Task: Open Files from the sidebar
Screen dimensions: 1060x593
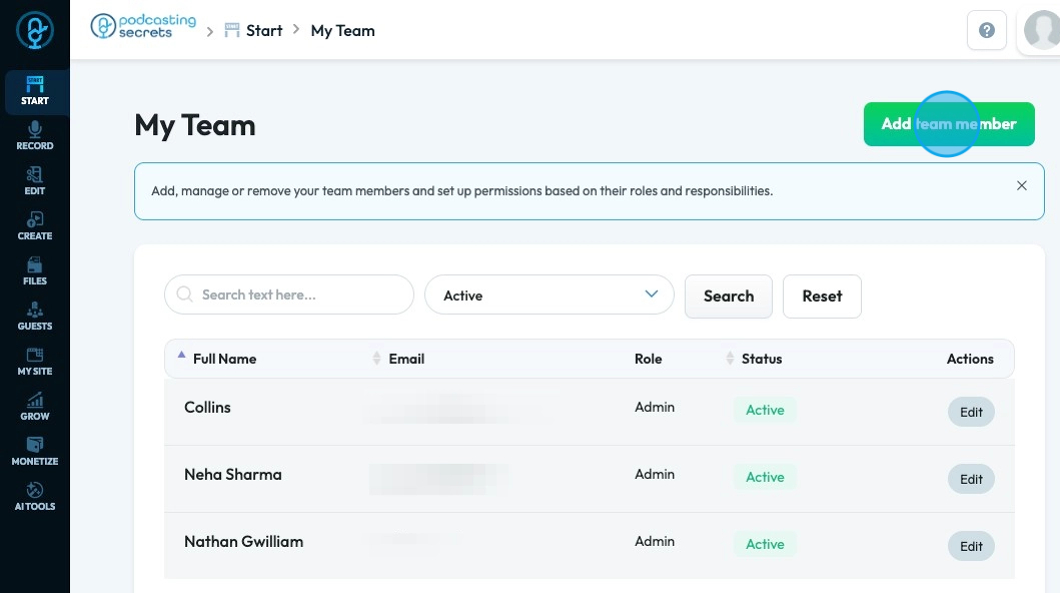Action: tap(35, 270)
